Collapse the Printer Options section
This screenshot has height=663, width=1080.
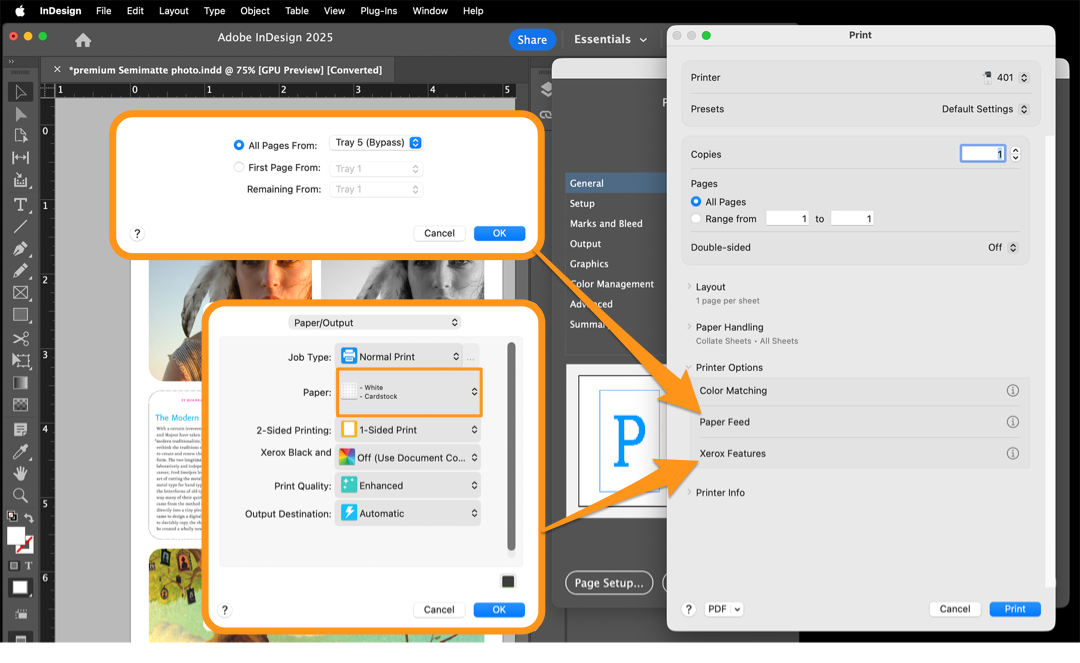(x=689, y=367)
